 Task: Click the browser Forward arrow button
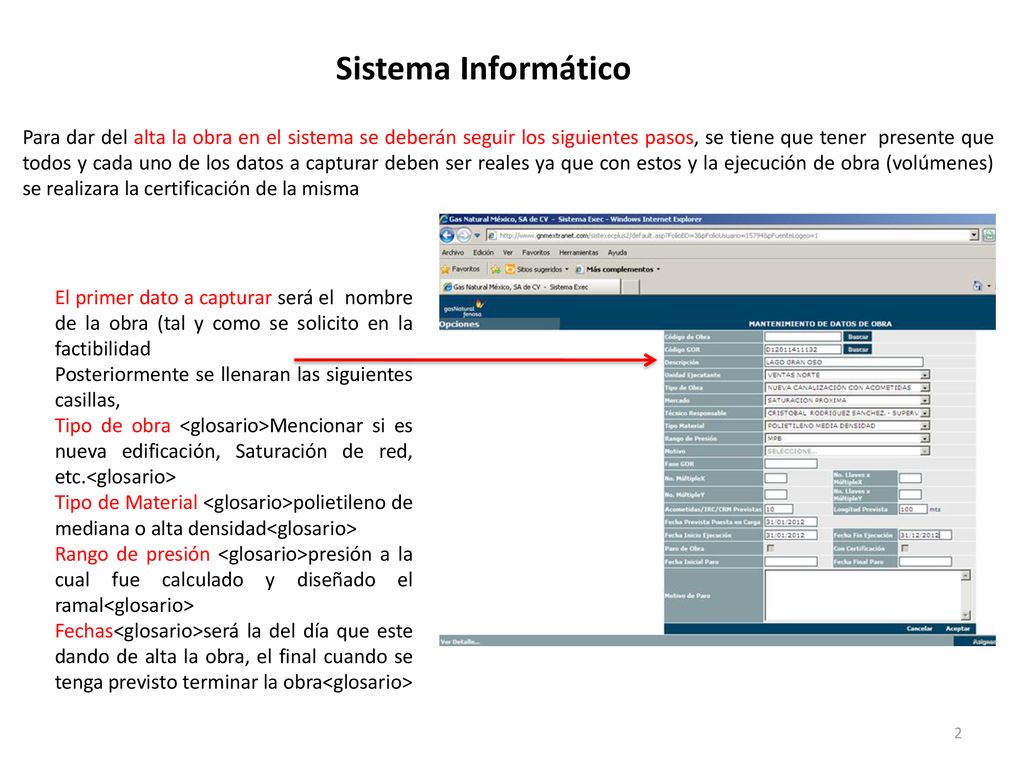464,235
